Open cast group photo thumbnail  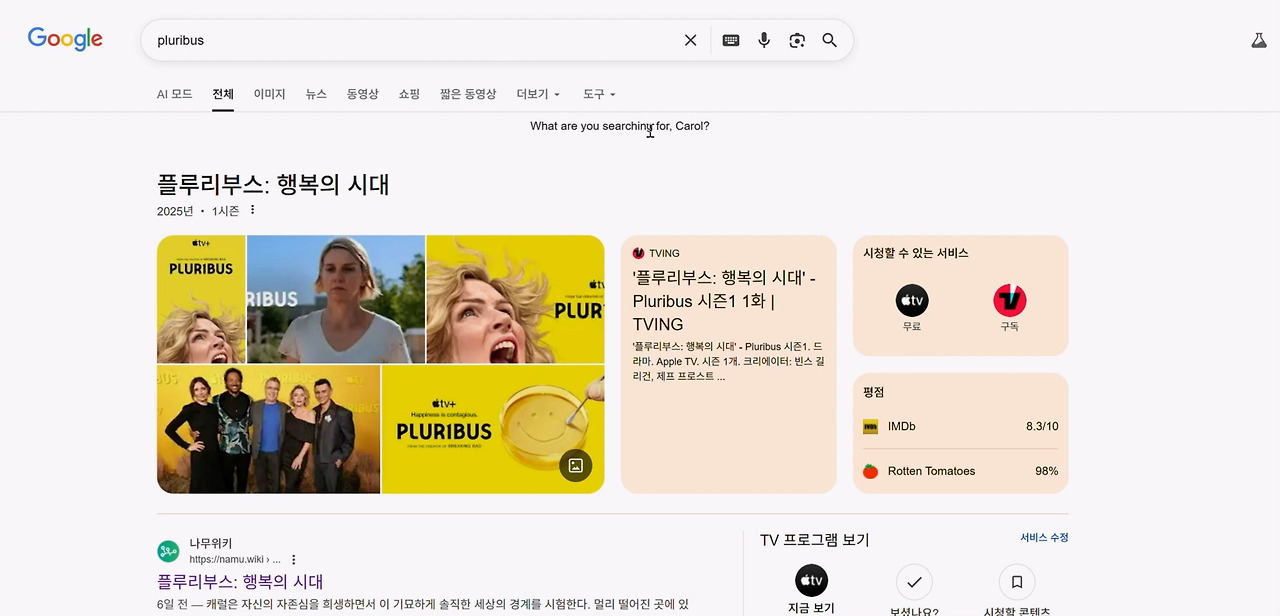pyautogui.click(x=268, y=429)
